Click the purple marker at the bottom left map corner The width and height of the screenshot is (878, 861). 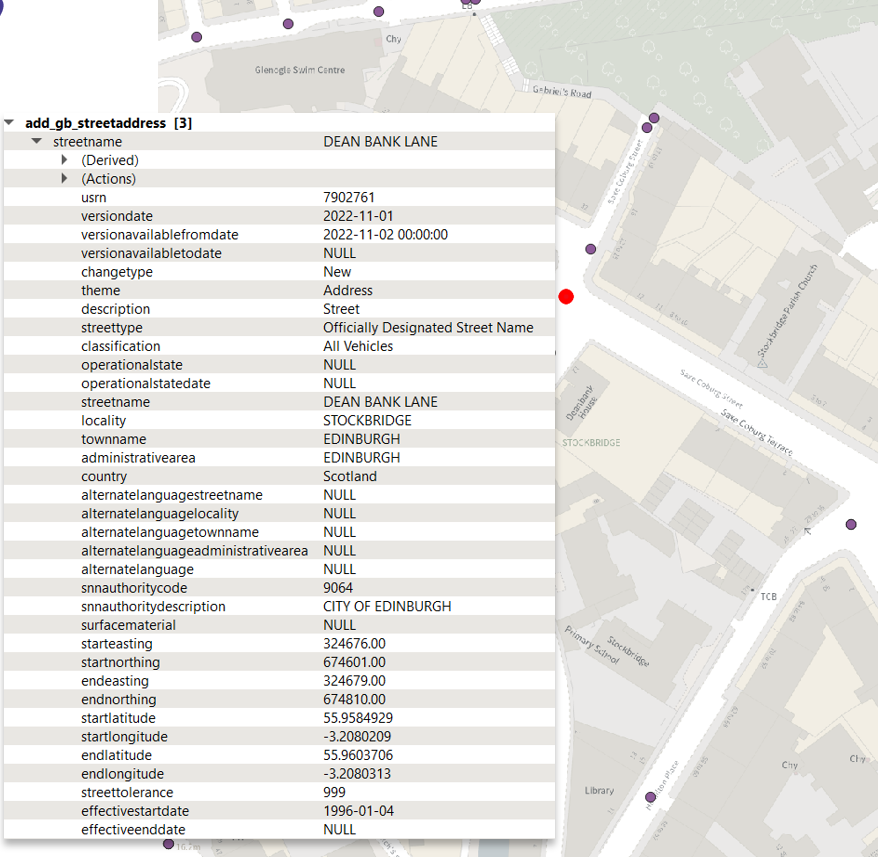[167, 843]
